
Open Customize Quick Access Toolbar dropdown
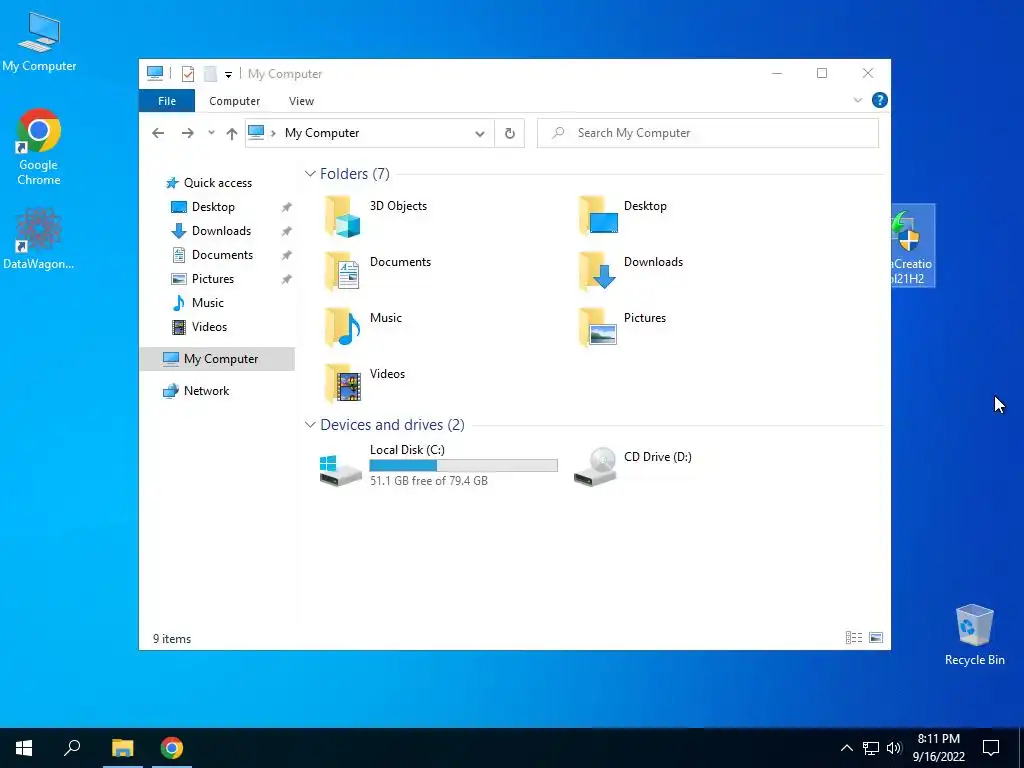tap(229, 74)
